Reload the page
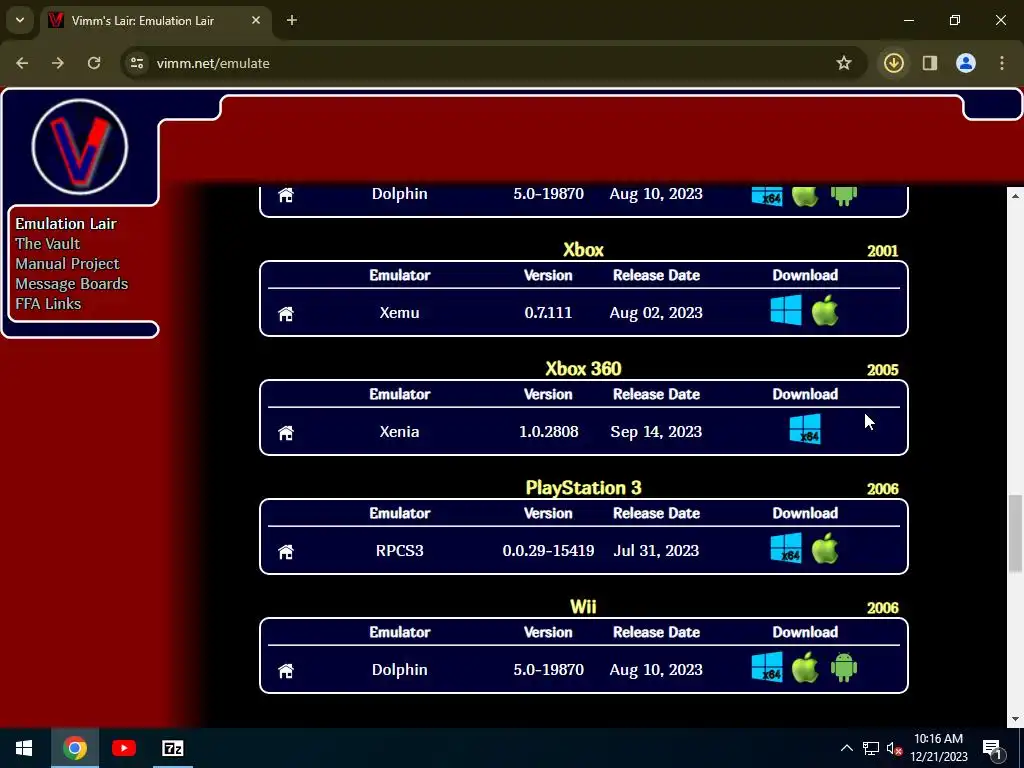This screenshot has width=1024, height=768. click(94, 63)
